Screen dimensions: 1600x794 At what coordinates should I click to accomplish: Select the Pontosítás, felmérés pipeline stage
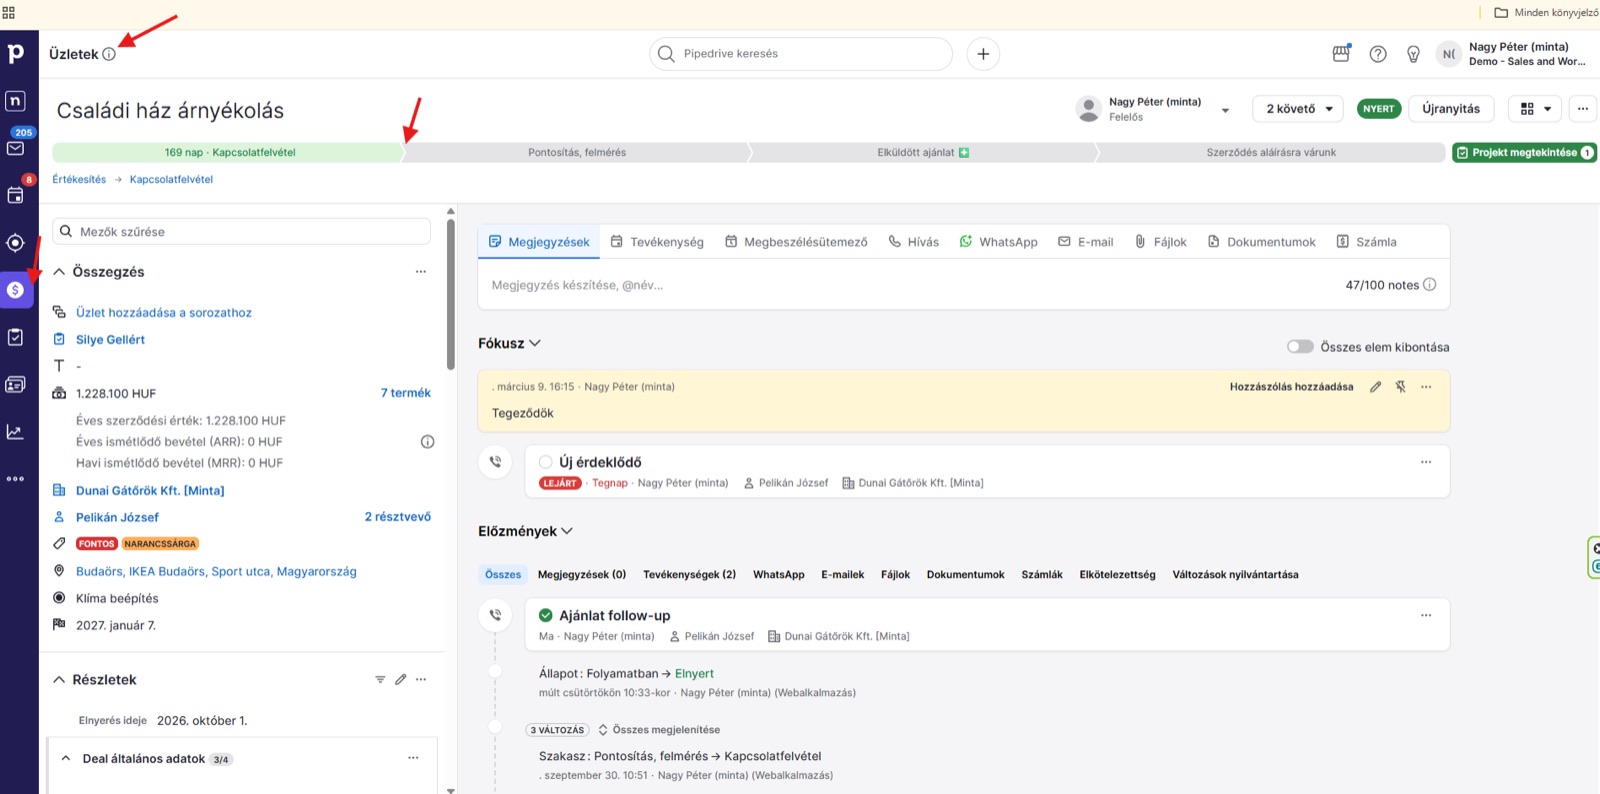(577, 153)
